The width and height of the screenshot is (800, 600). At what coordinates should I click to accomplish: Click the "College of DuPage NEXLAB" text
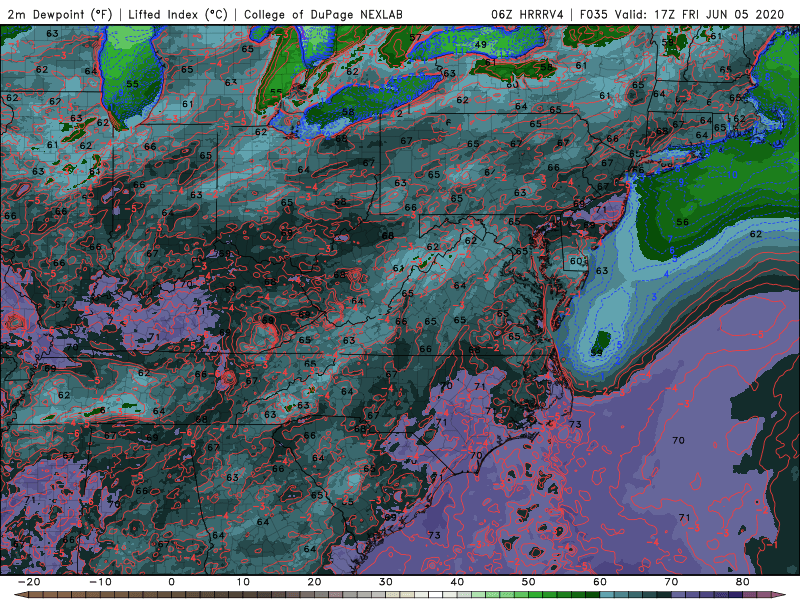tap(323, 14)
